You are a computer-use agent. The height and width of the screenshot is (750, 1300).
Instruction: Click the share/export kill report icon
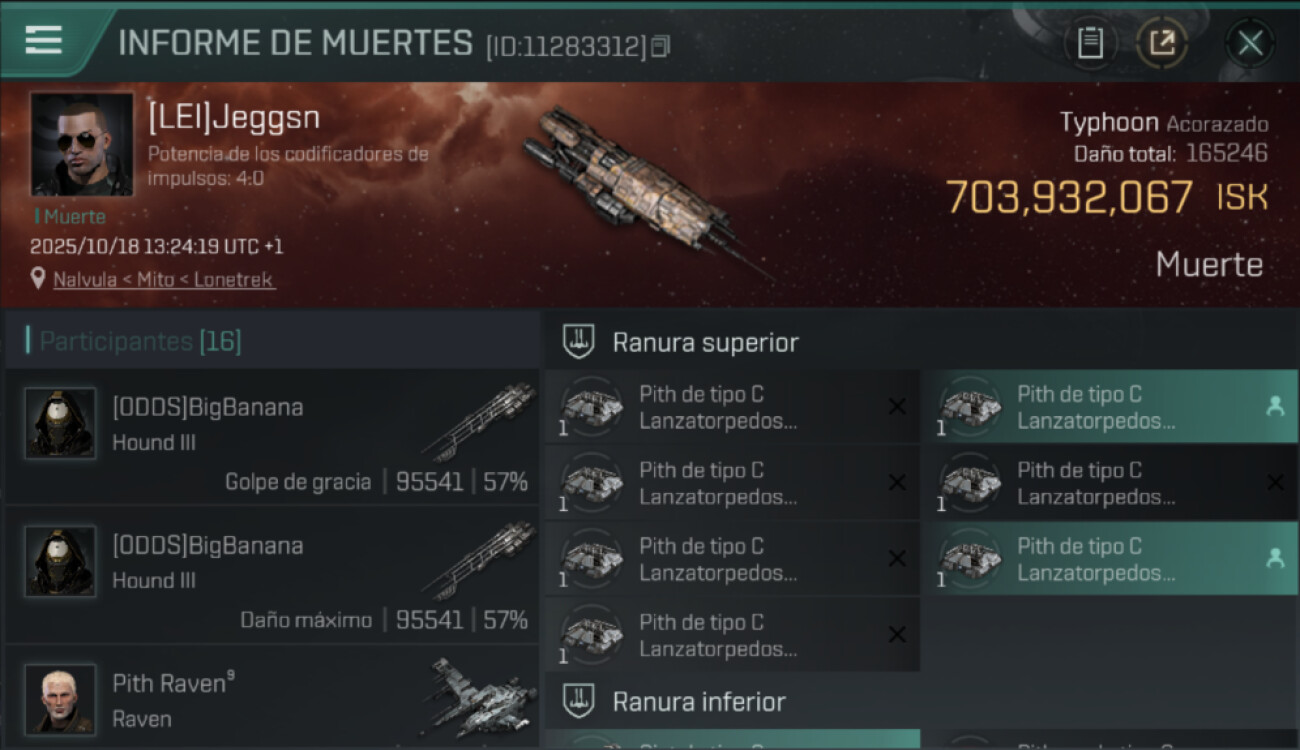[x=1162, y=43]
